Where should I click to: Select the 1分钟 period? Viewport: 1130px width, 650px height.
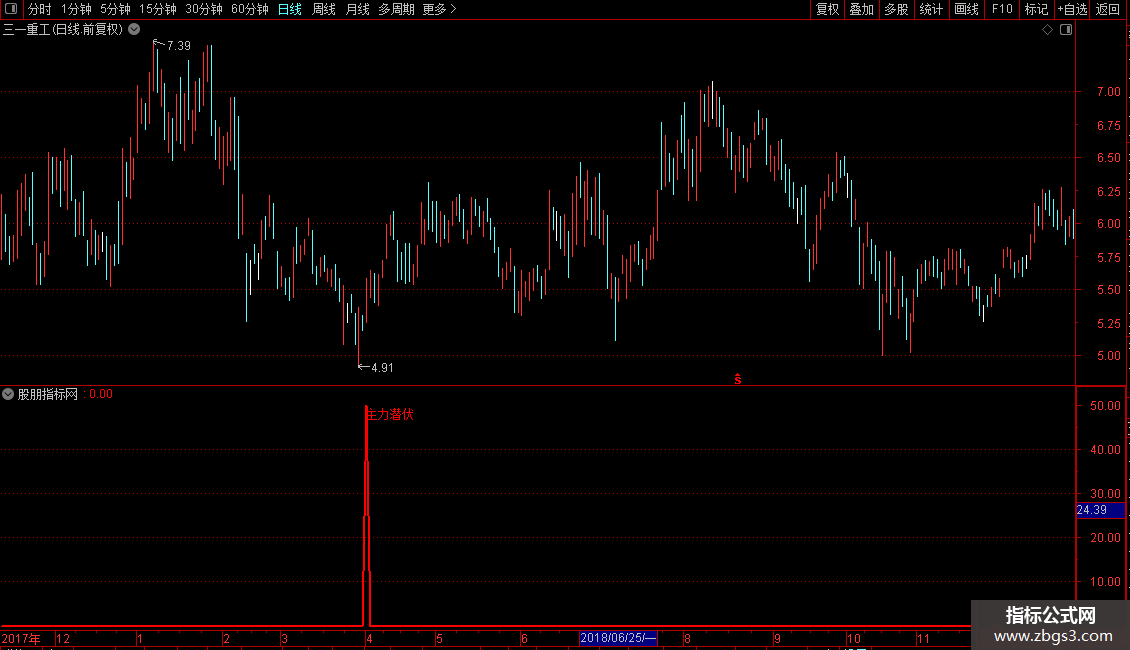point(76,9)
